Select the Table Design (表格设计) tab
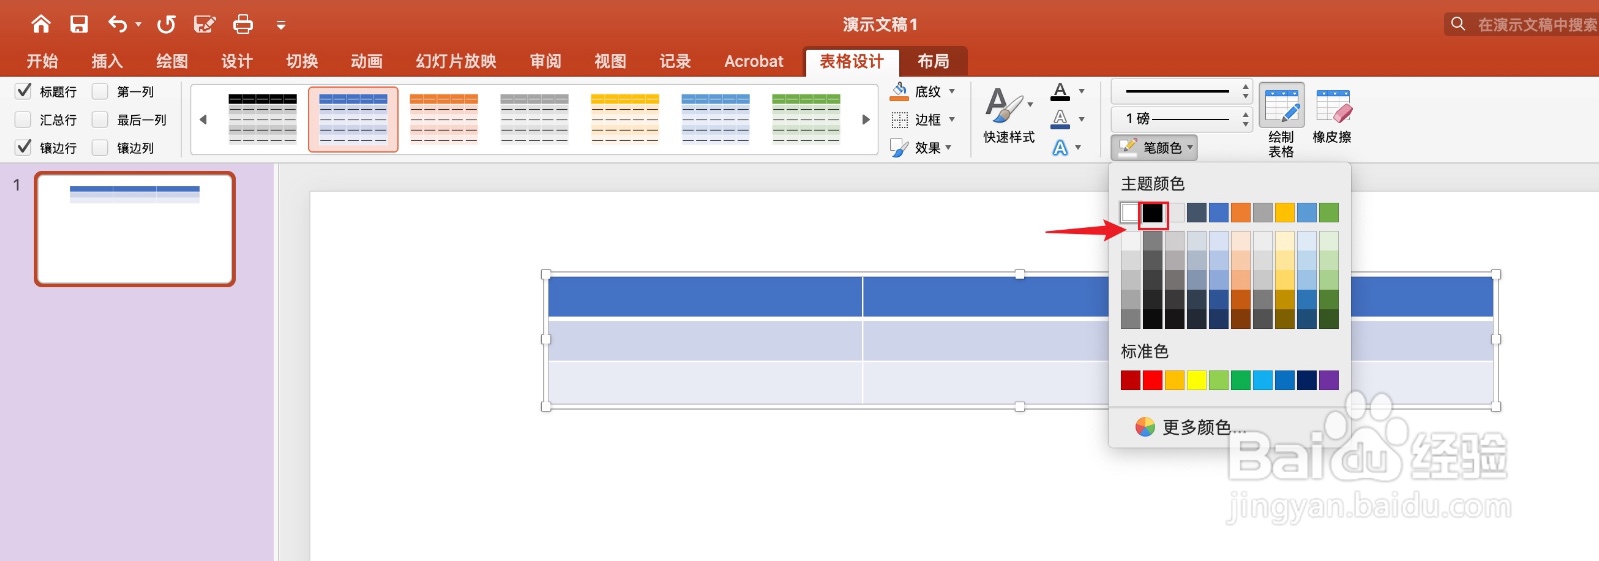The width and height of the screenshot is (1599, 561). coord(852,61)
